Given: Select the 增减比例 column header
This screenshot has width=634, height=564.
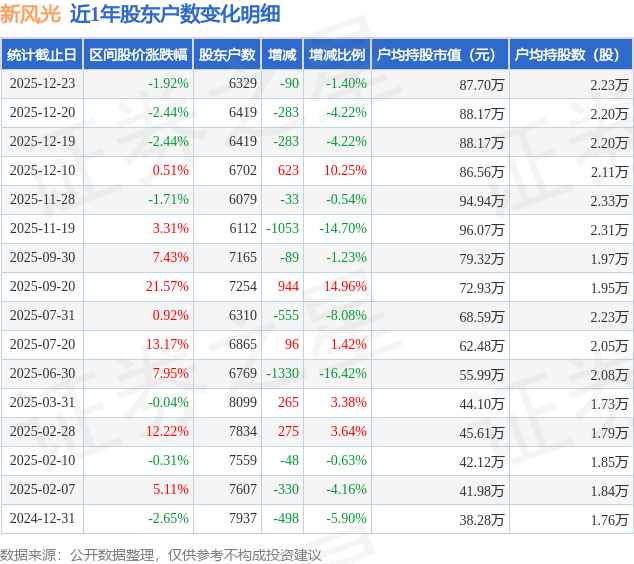Looking at the screenshot, I should 337,55.
